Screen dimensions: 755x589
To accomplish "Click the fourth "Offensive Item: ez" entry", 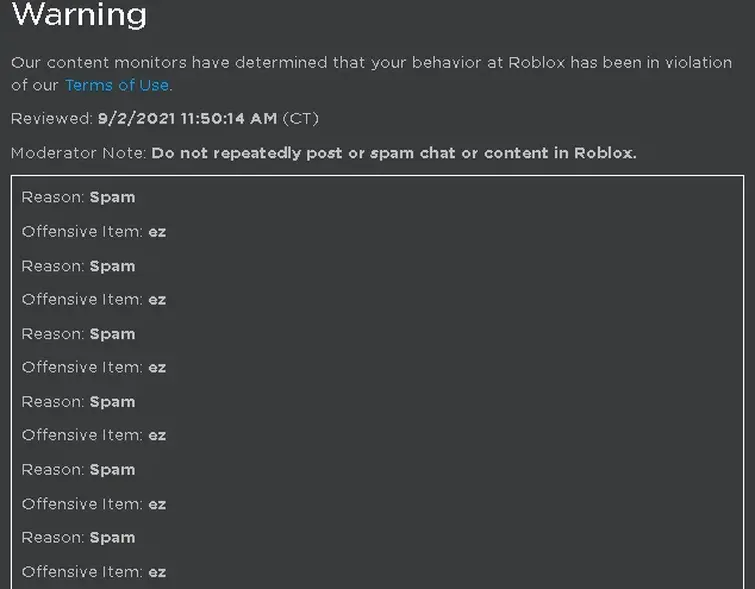I will point(94,435).
